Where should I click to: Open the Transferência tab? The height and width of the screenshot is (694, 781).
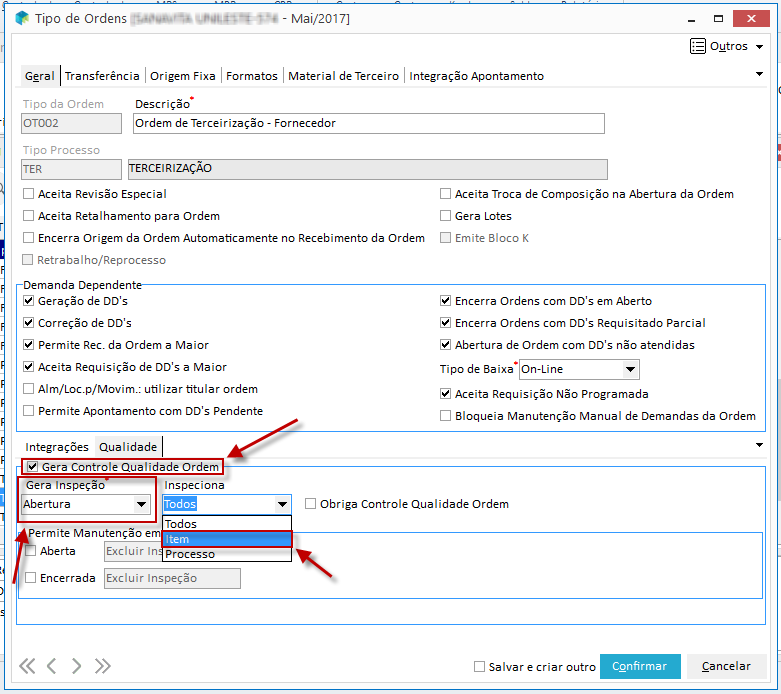pyautogui.click(x=102, y=76)
